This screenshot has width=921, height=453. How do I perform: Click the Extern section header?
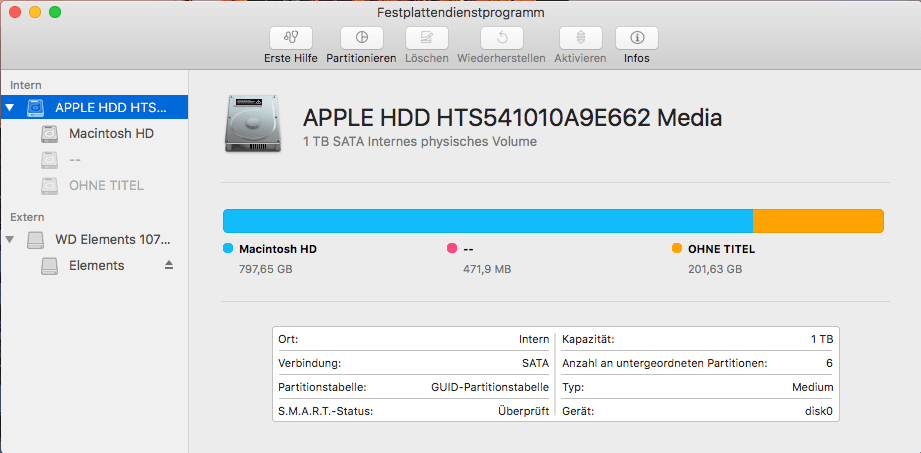(27, 217)
